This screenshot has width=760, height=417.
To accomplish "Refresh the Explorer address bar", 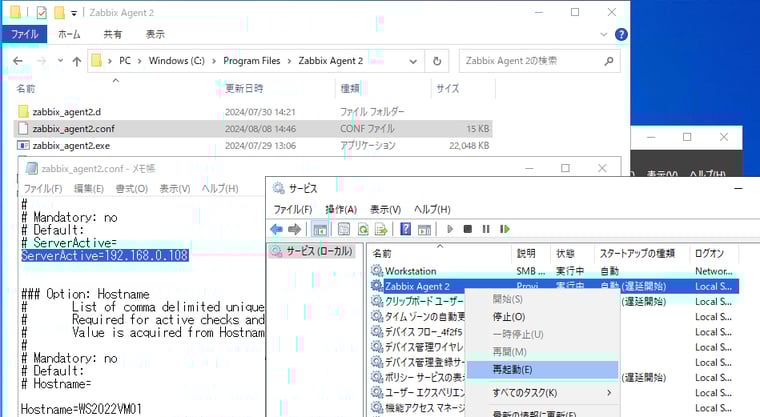I will [x=437, y=61].
